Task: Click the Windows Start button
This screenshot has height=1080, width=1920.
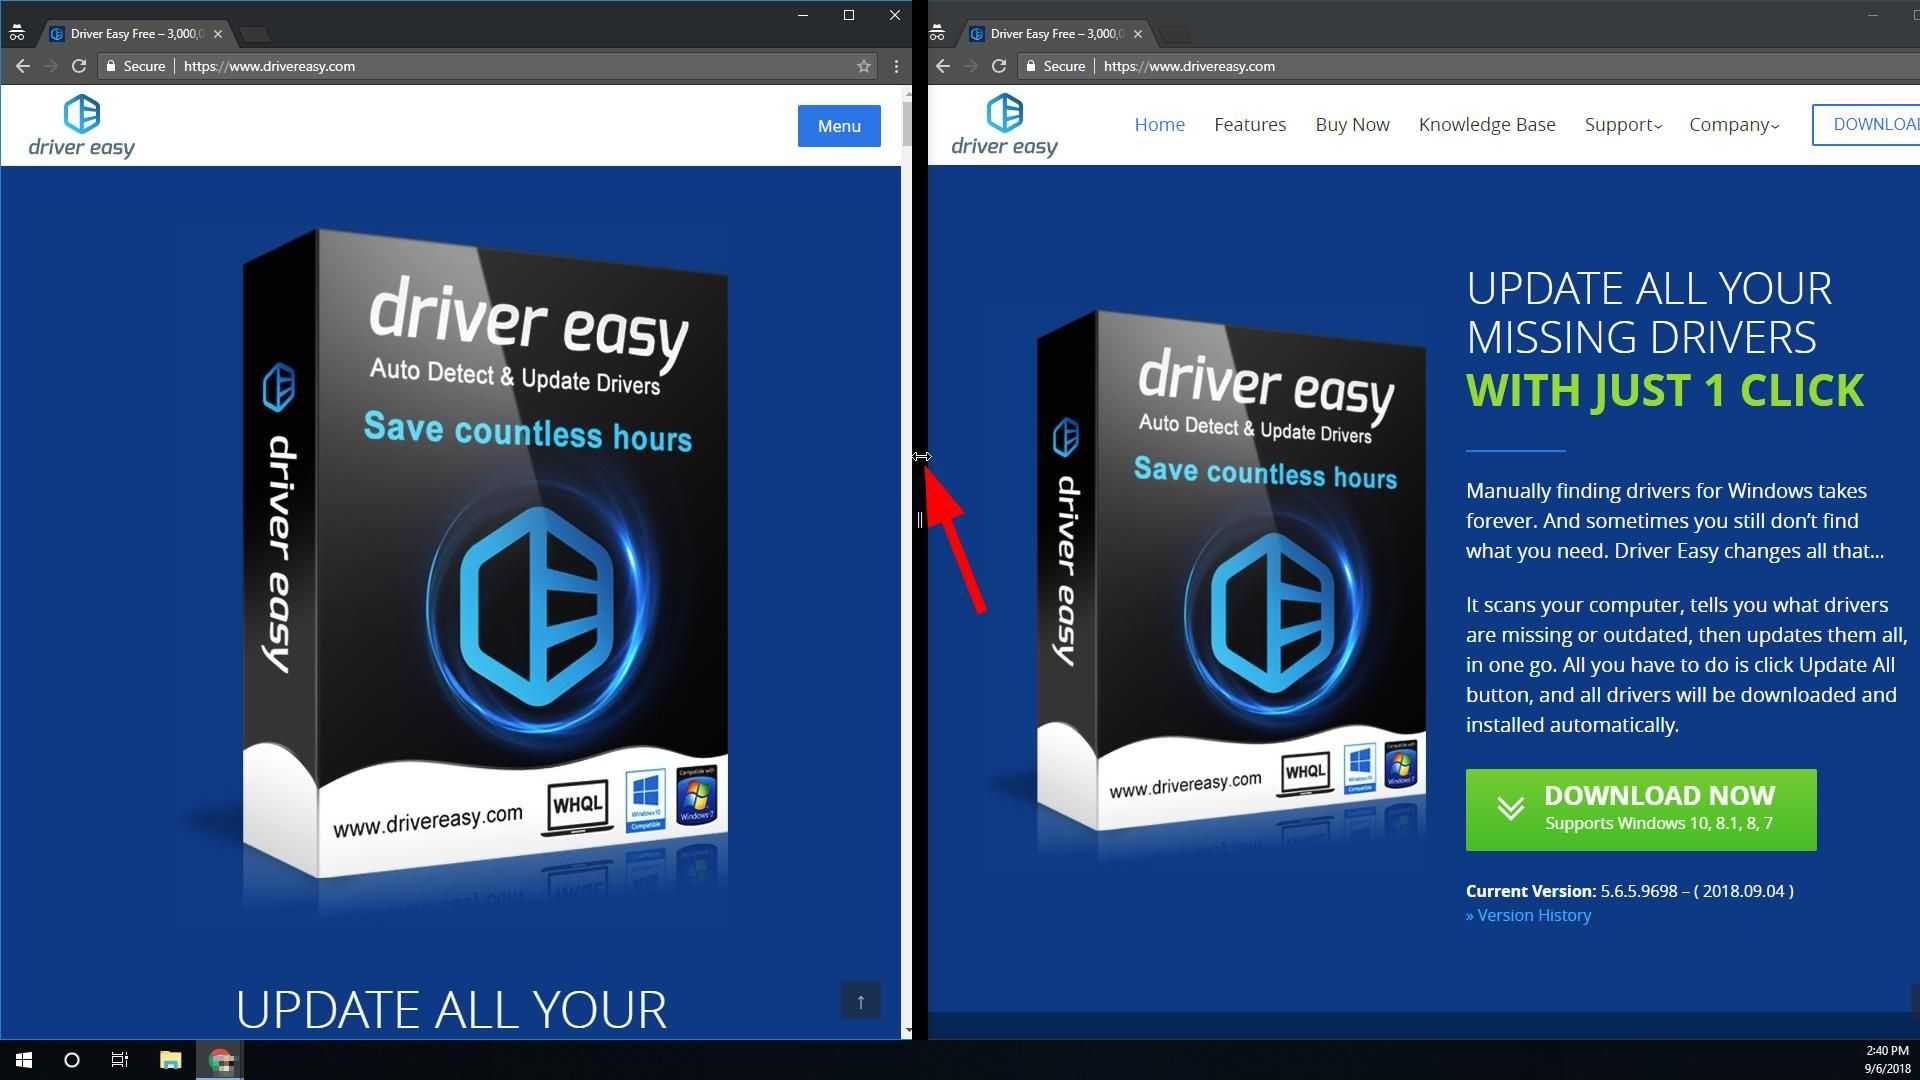Action: click(x=24, y=1060)
